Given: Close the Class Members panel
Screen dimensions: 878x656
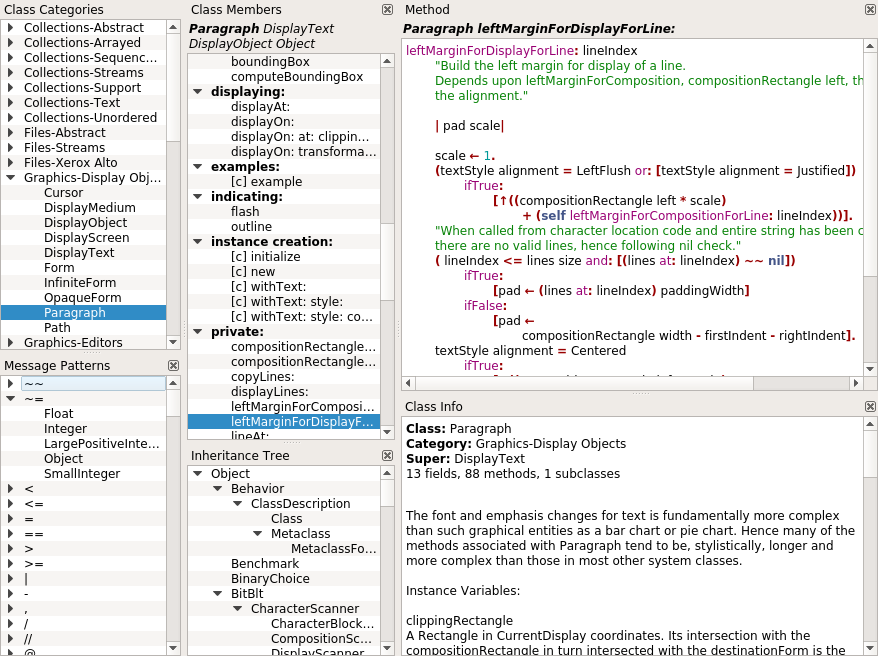Looking at the screenshot, I should tap(387, 10).
